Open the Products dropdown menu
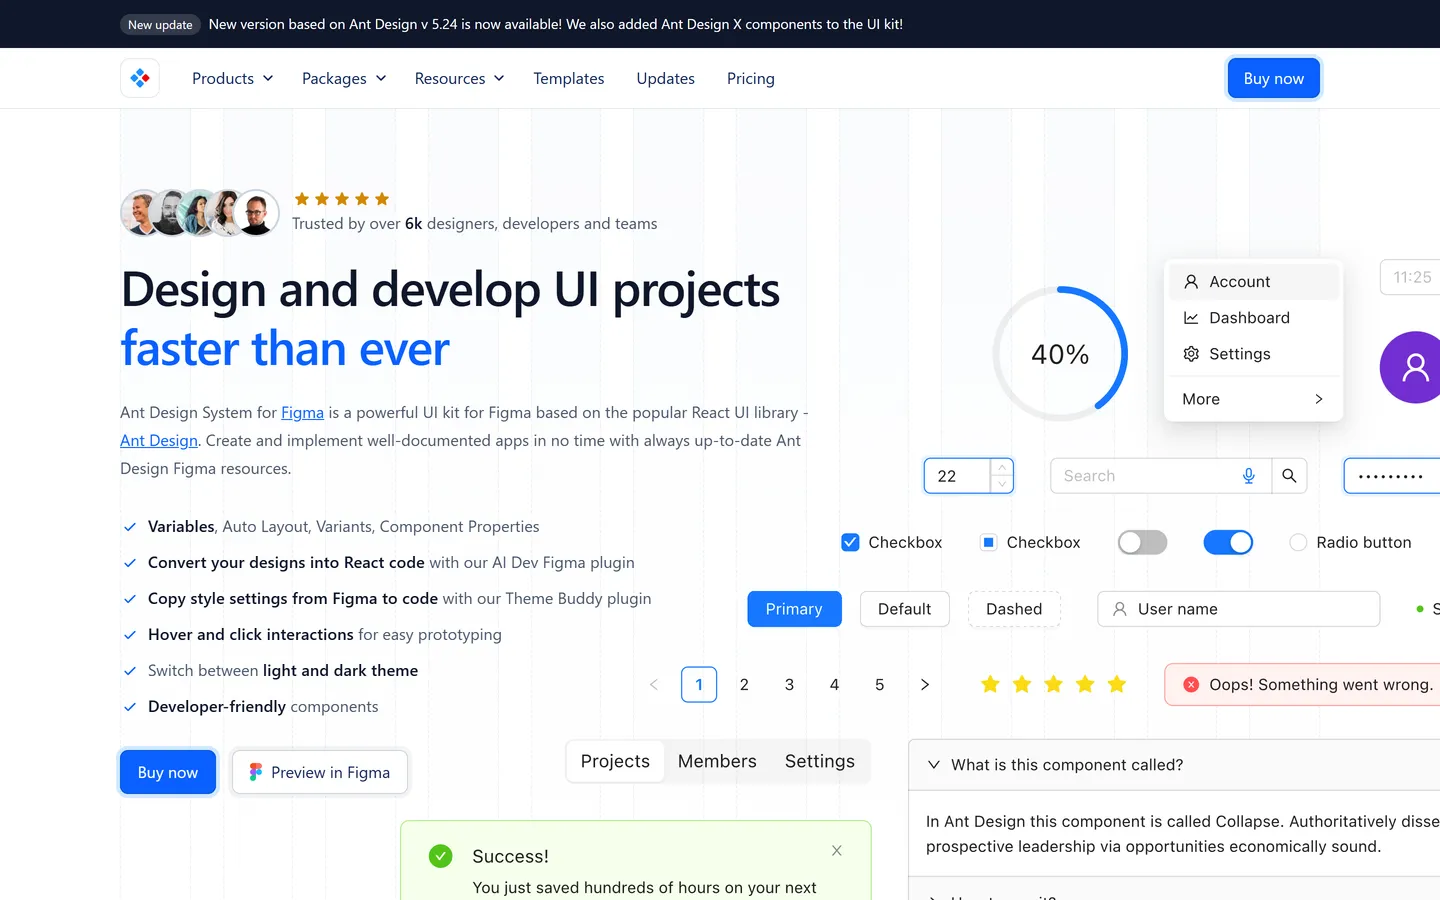1440x900 pixels. [x=232, y=78]
